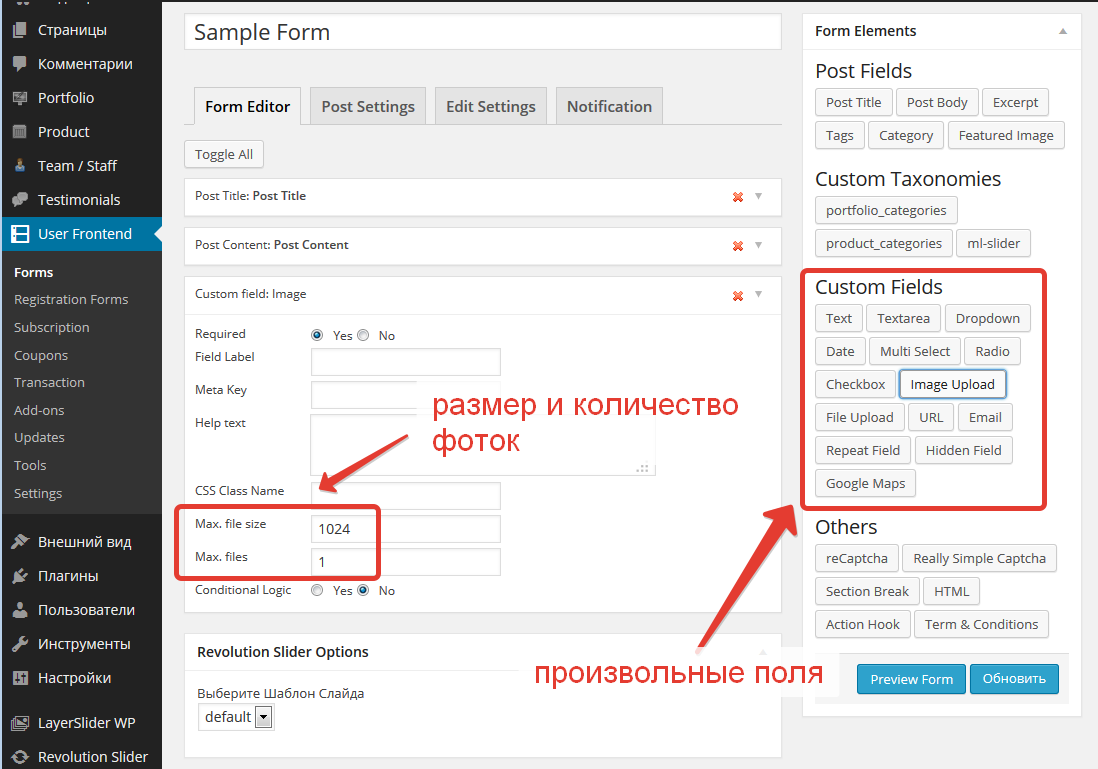Enable Conditional Logic by selecting Yes
Viewport: 1098px width, 769px height.
pyautogui.click(x=317, y=590)
